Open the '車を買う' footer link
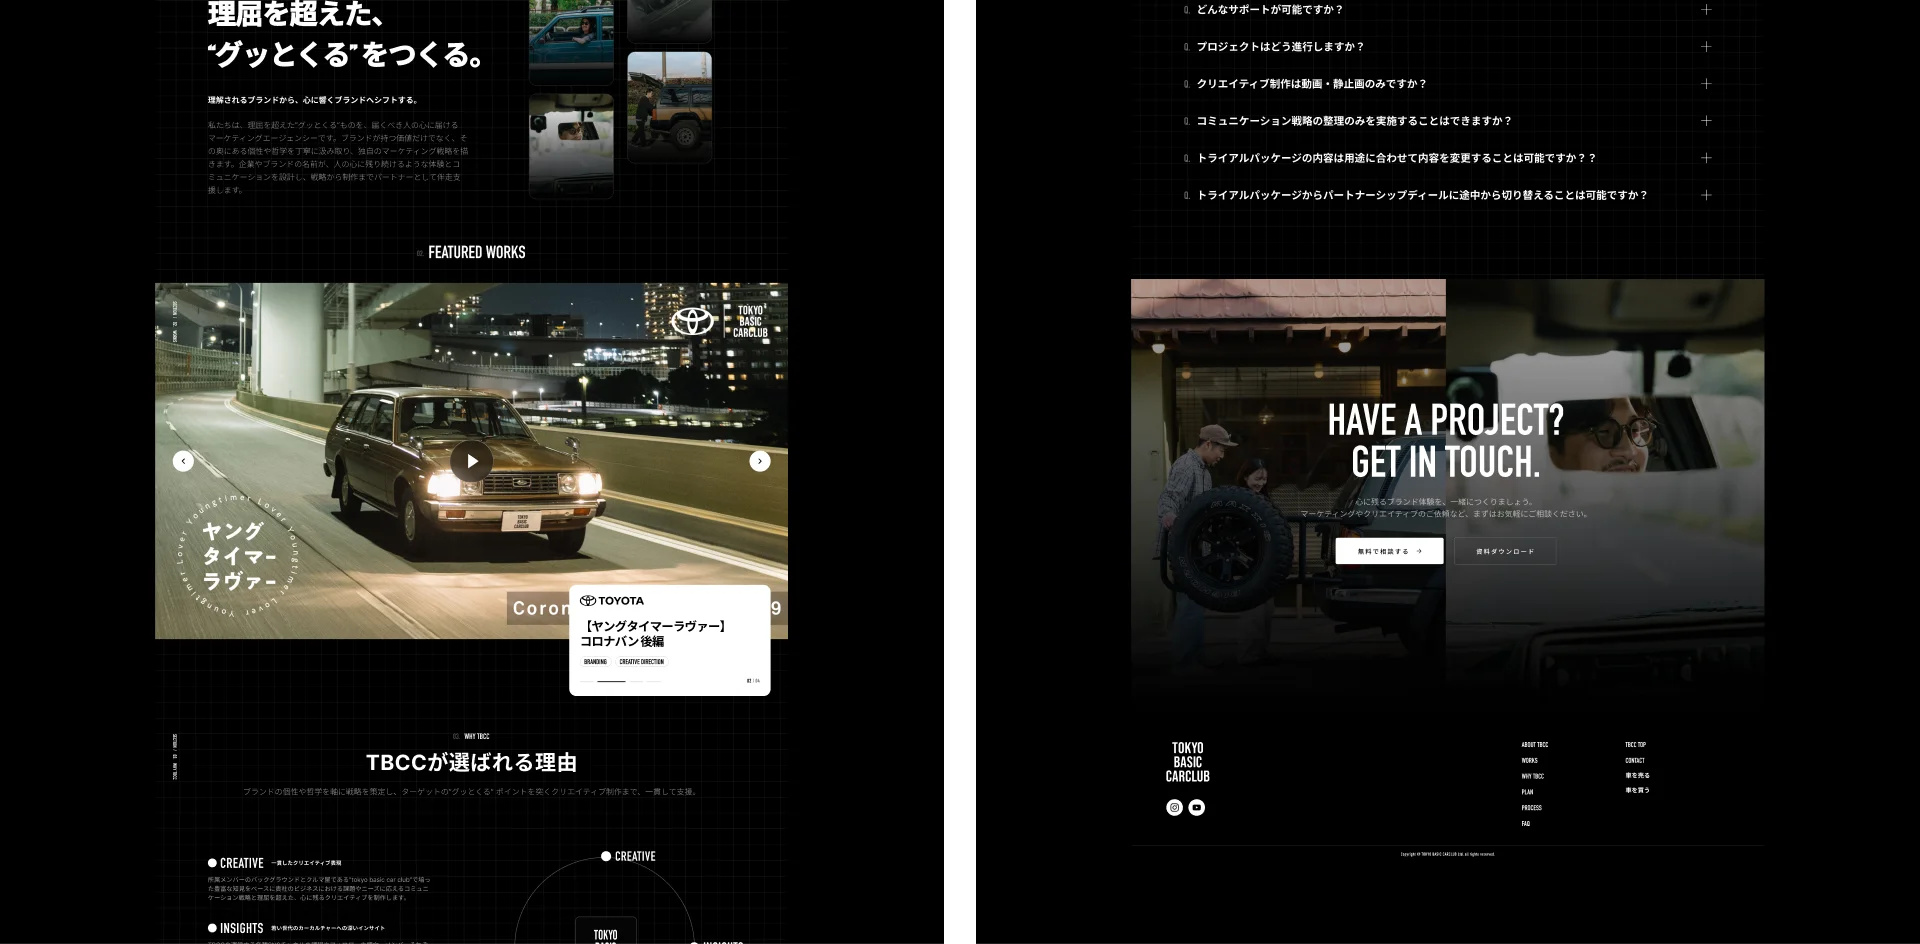 [1637, 790]
